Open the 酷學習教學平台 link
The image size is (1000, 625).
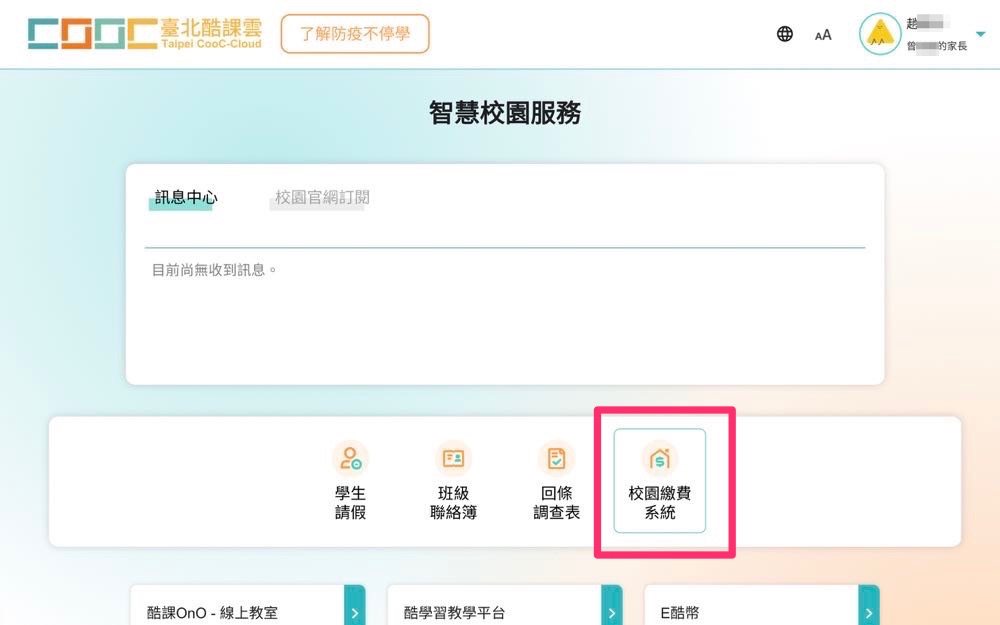[x=454, y=613]
